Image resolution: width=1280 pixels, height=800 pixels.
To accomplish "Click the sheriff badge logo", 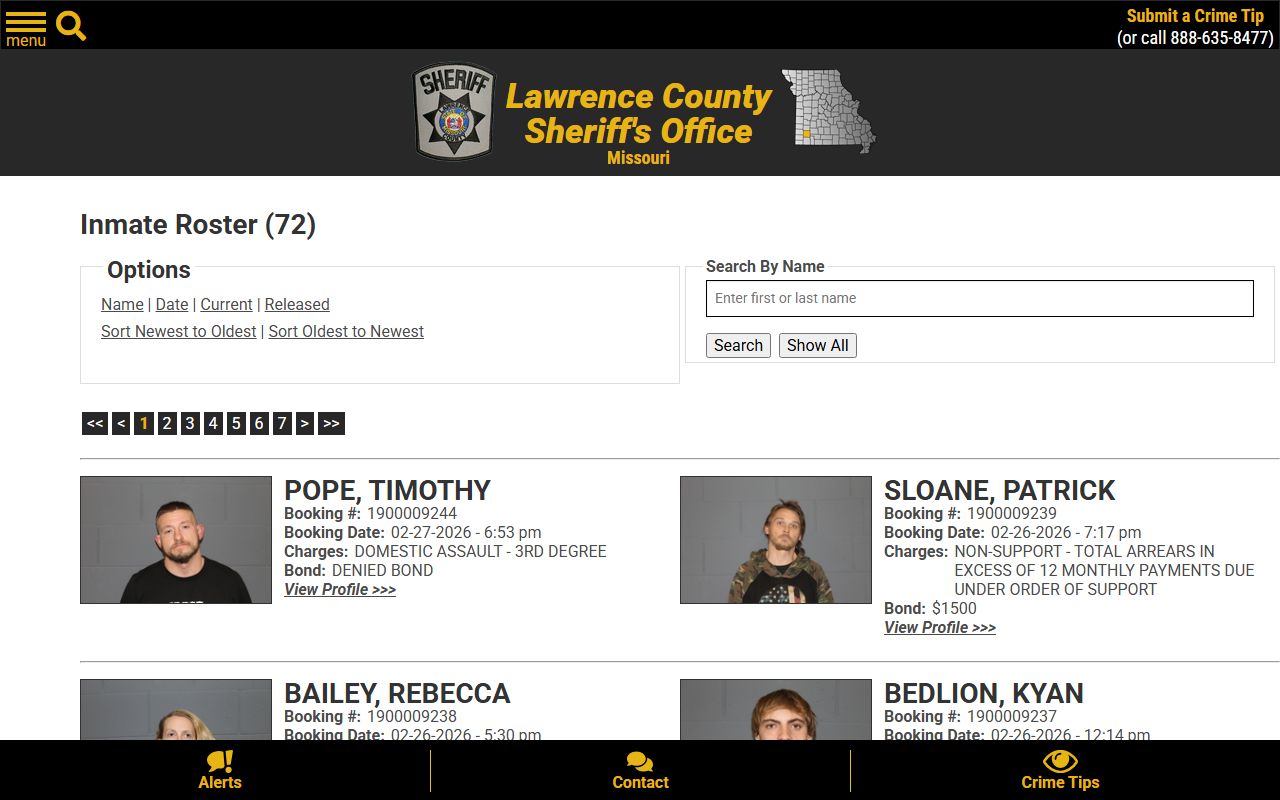I will (455, 112).
